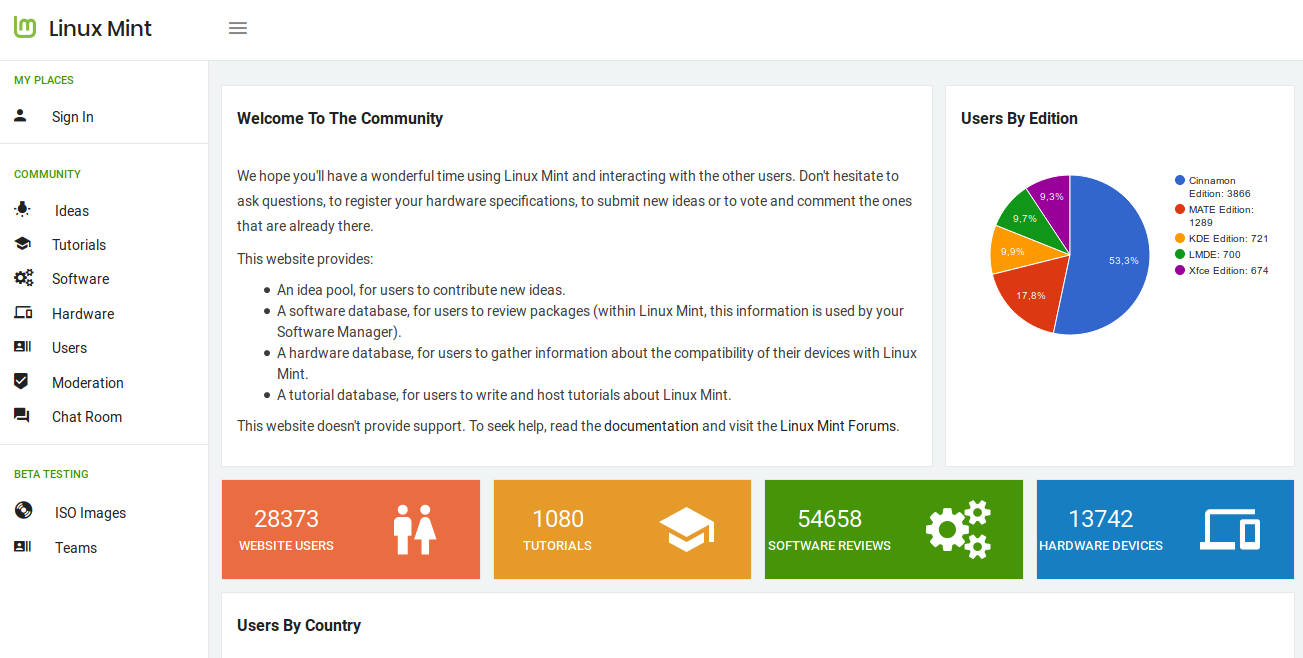Click the Chat Room speech bubbles icon
Viewport: 1303px width, 658px height.
(21, 416)
